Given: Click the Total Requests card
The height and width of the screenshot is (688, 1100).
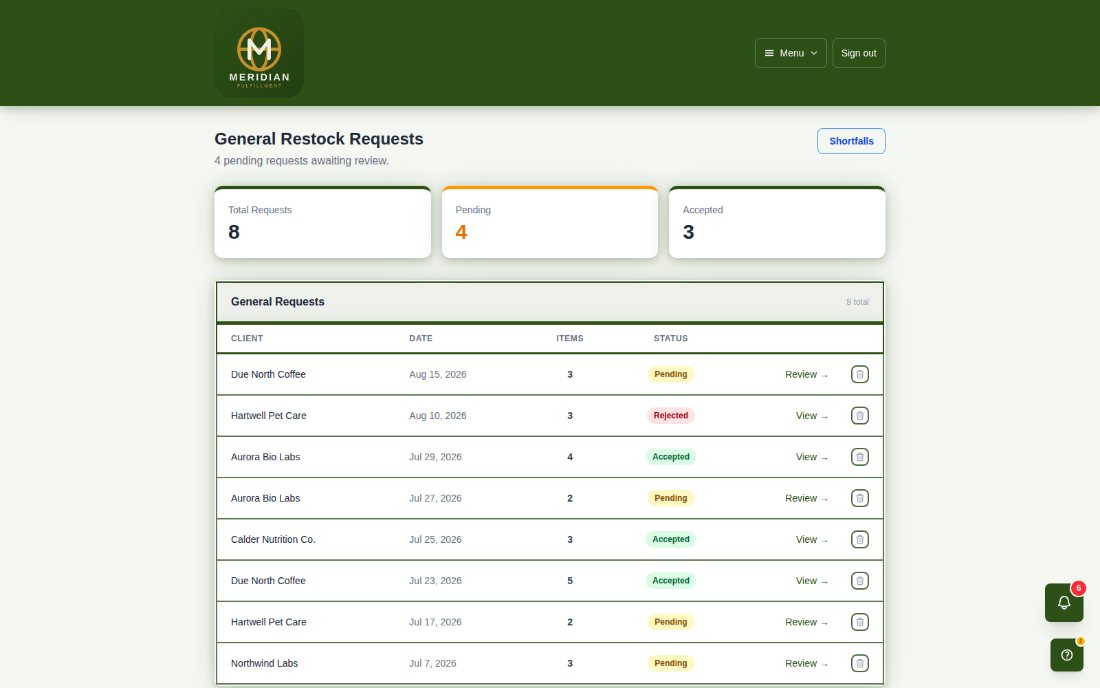Looking at the screenshot, I should point(323,222).
